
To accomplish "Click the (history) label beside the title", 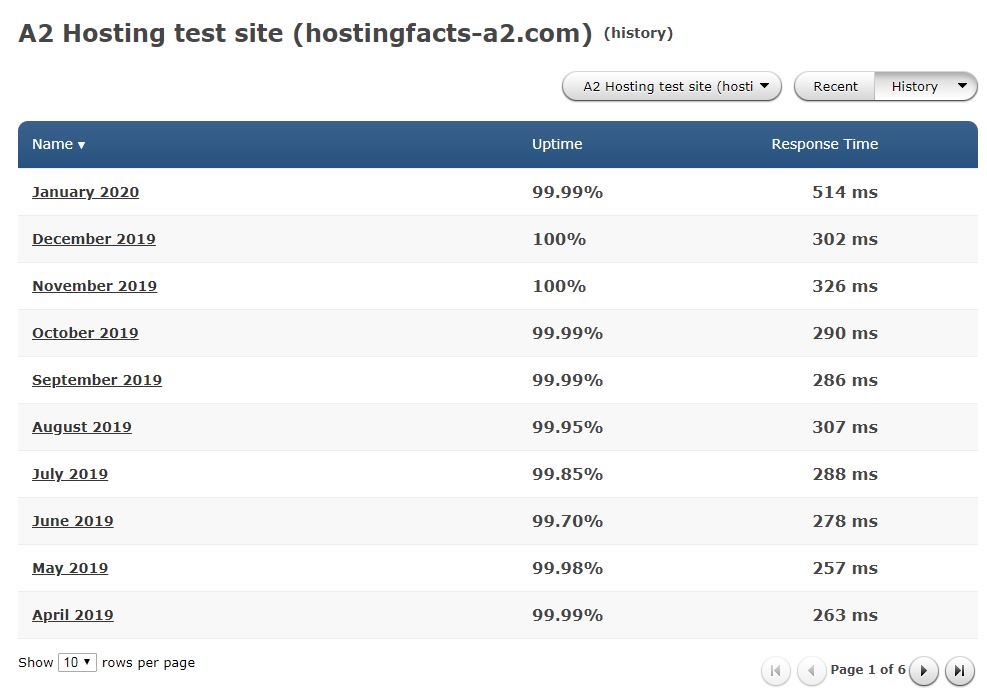I will [638, 33].
